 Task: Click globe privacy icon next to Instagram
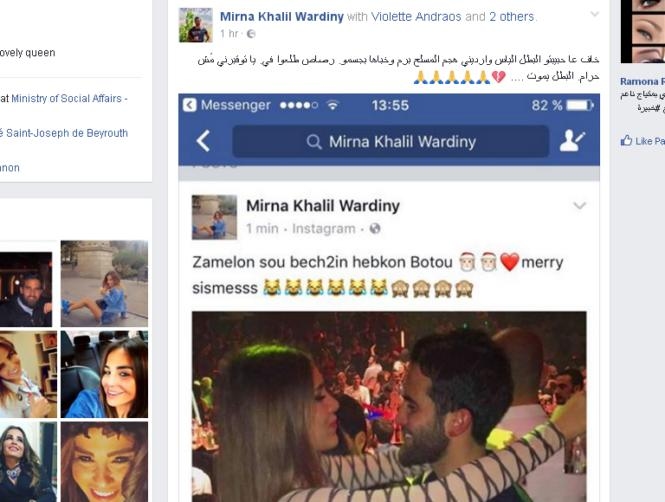click(374, 229)
